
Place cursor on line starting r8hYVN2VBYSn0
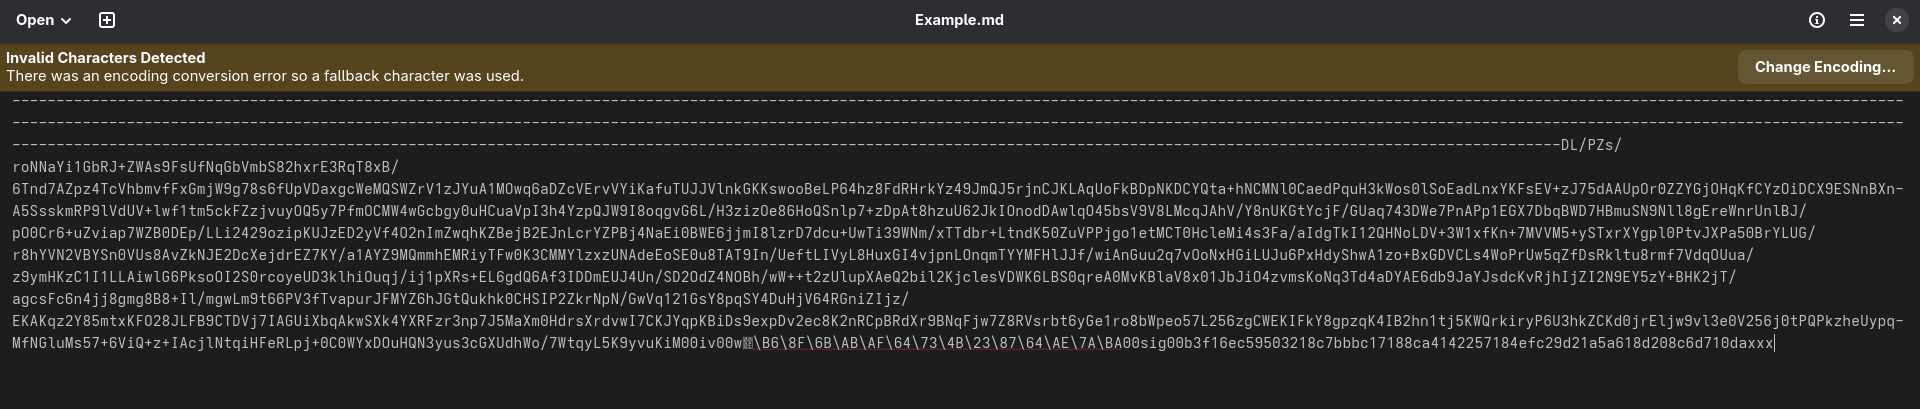tap(883, 255)
